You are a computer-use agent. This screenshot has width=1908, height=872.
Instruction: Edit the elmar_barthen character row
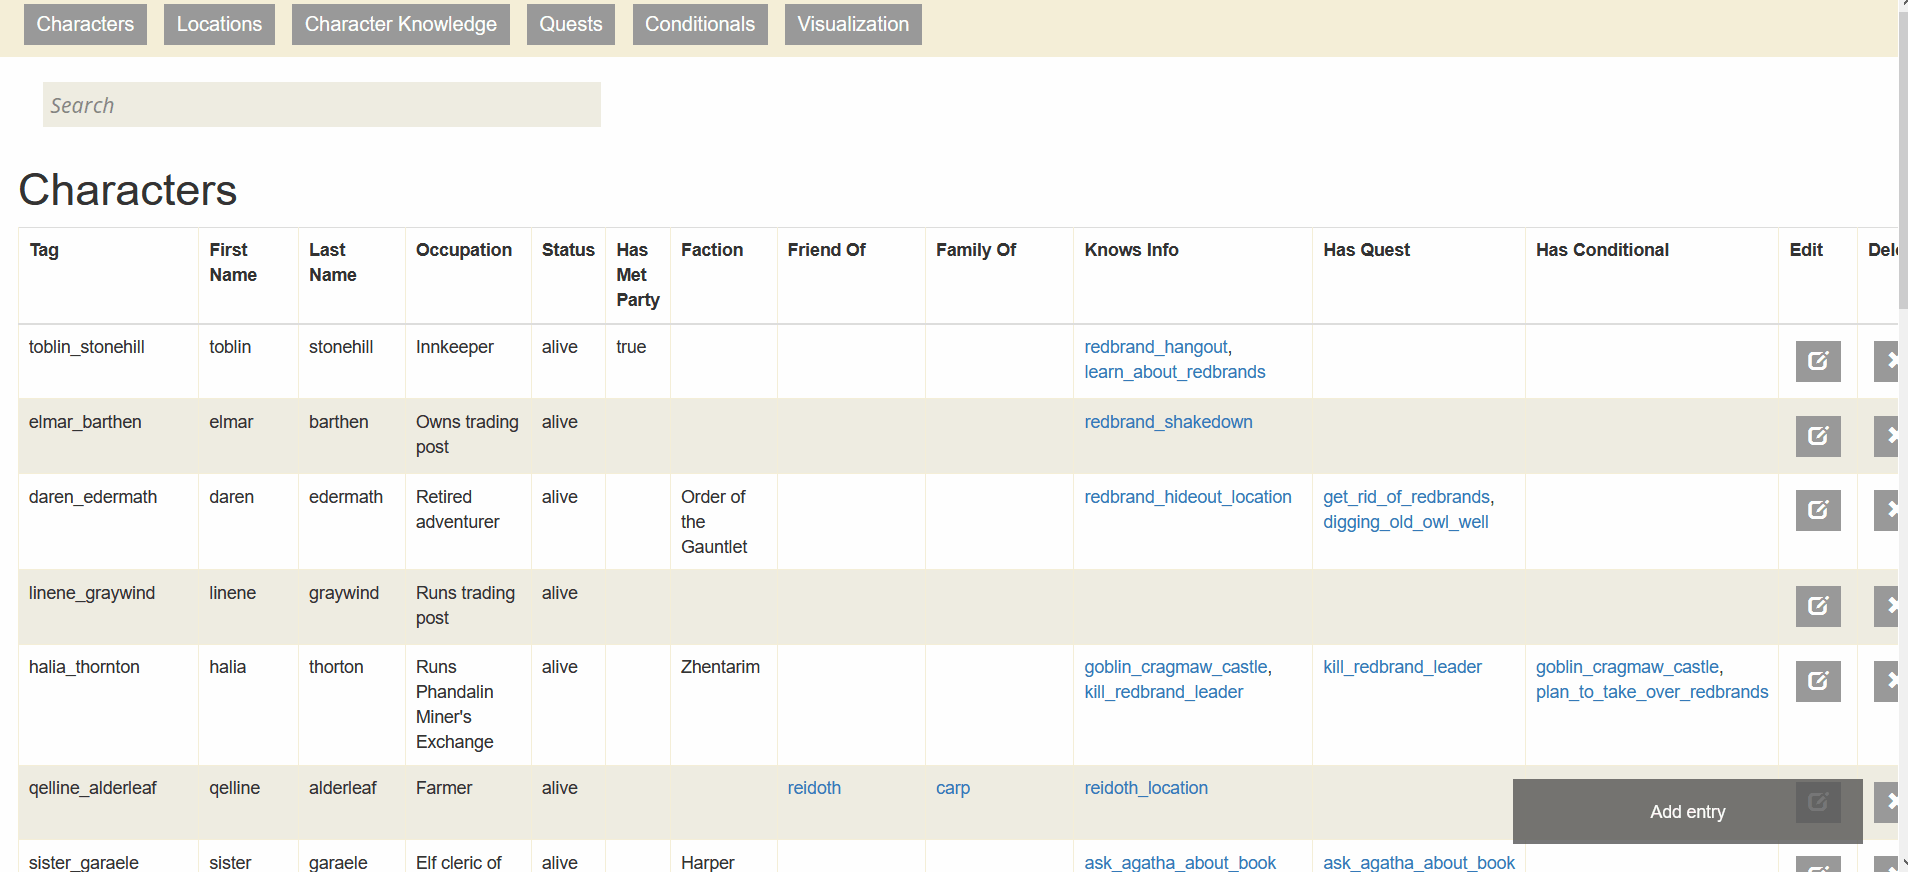(1818, 436)
